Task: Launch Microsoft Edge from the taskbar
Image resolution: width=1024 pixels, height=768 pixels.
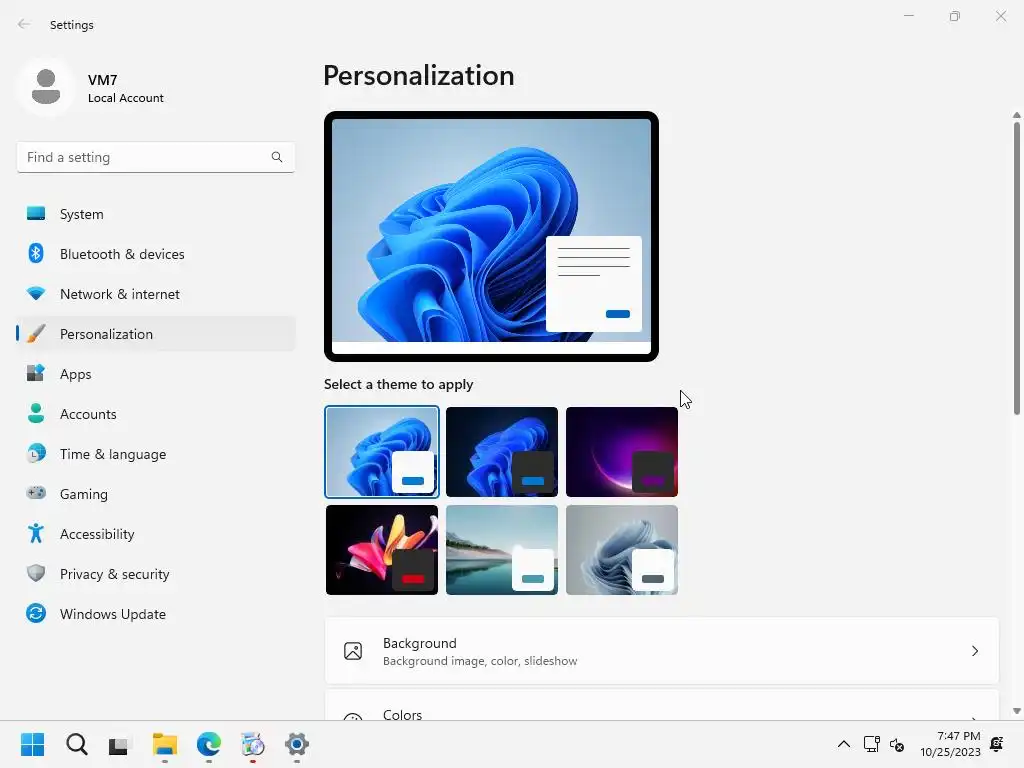Action: 209,744
